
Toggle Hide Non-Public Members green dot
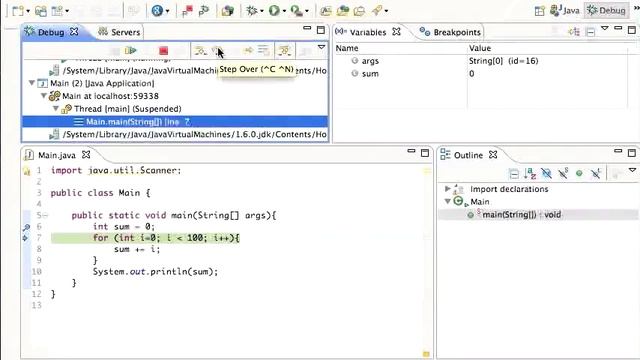tap(579, 174)
